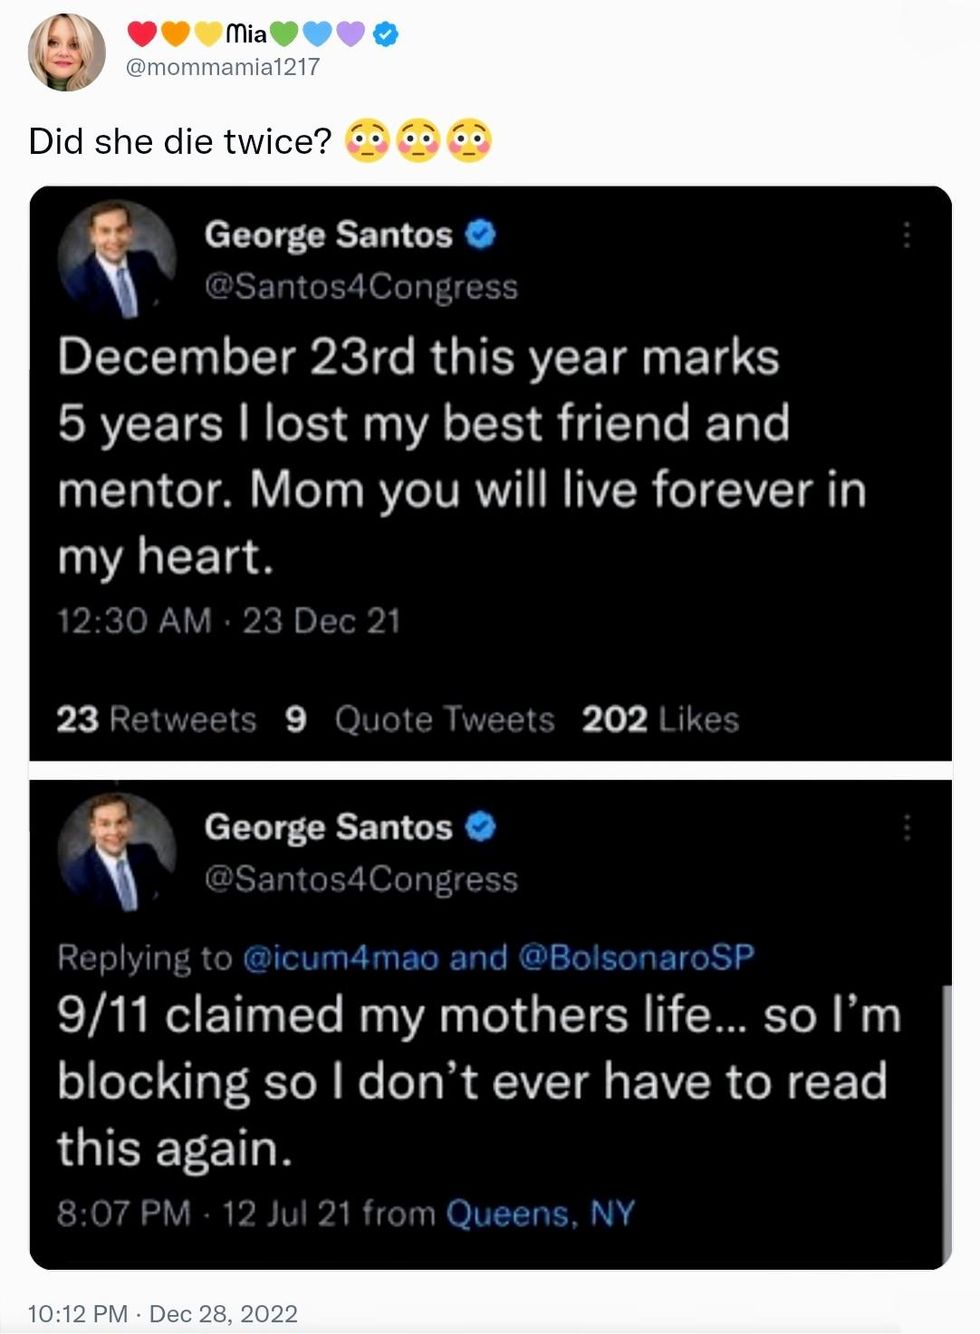This screenshot has width=980, height=1334.
Task: View the 202 Likes list
Action: pyautogui.click(x=660, y=719)
